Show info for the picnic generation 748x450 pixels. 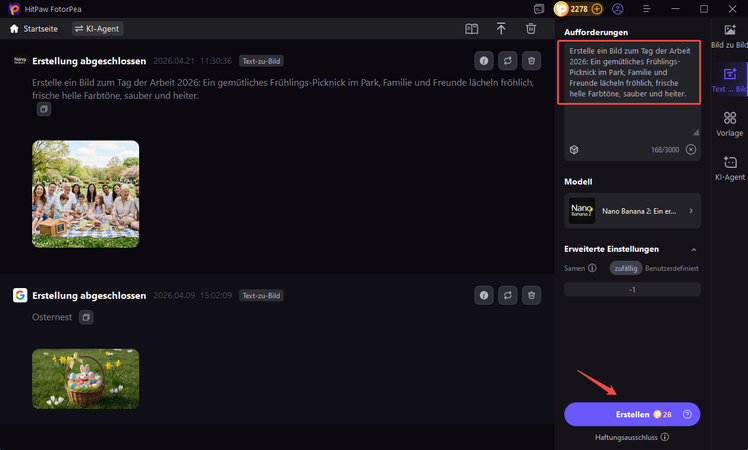[x=484, y=60]
